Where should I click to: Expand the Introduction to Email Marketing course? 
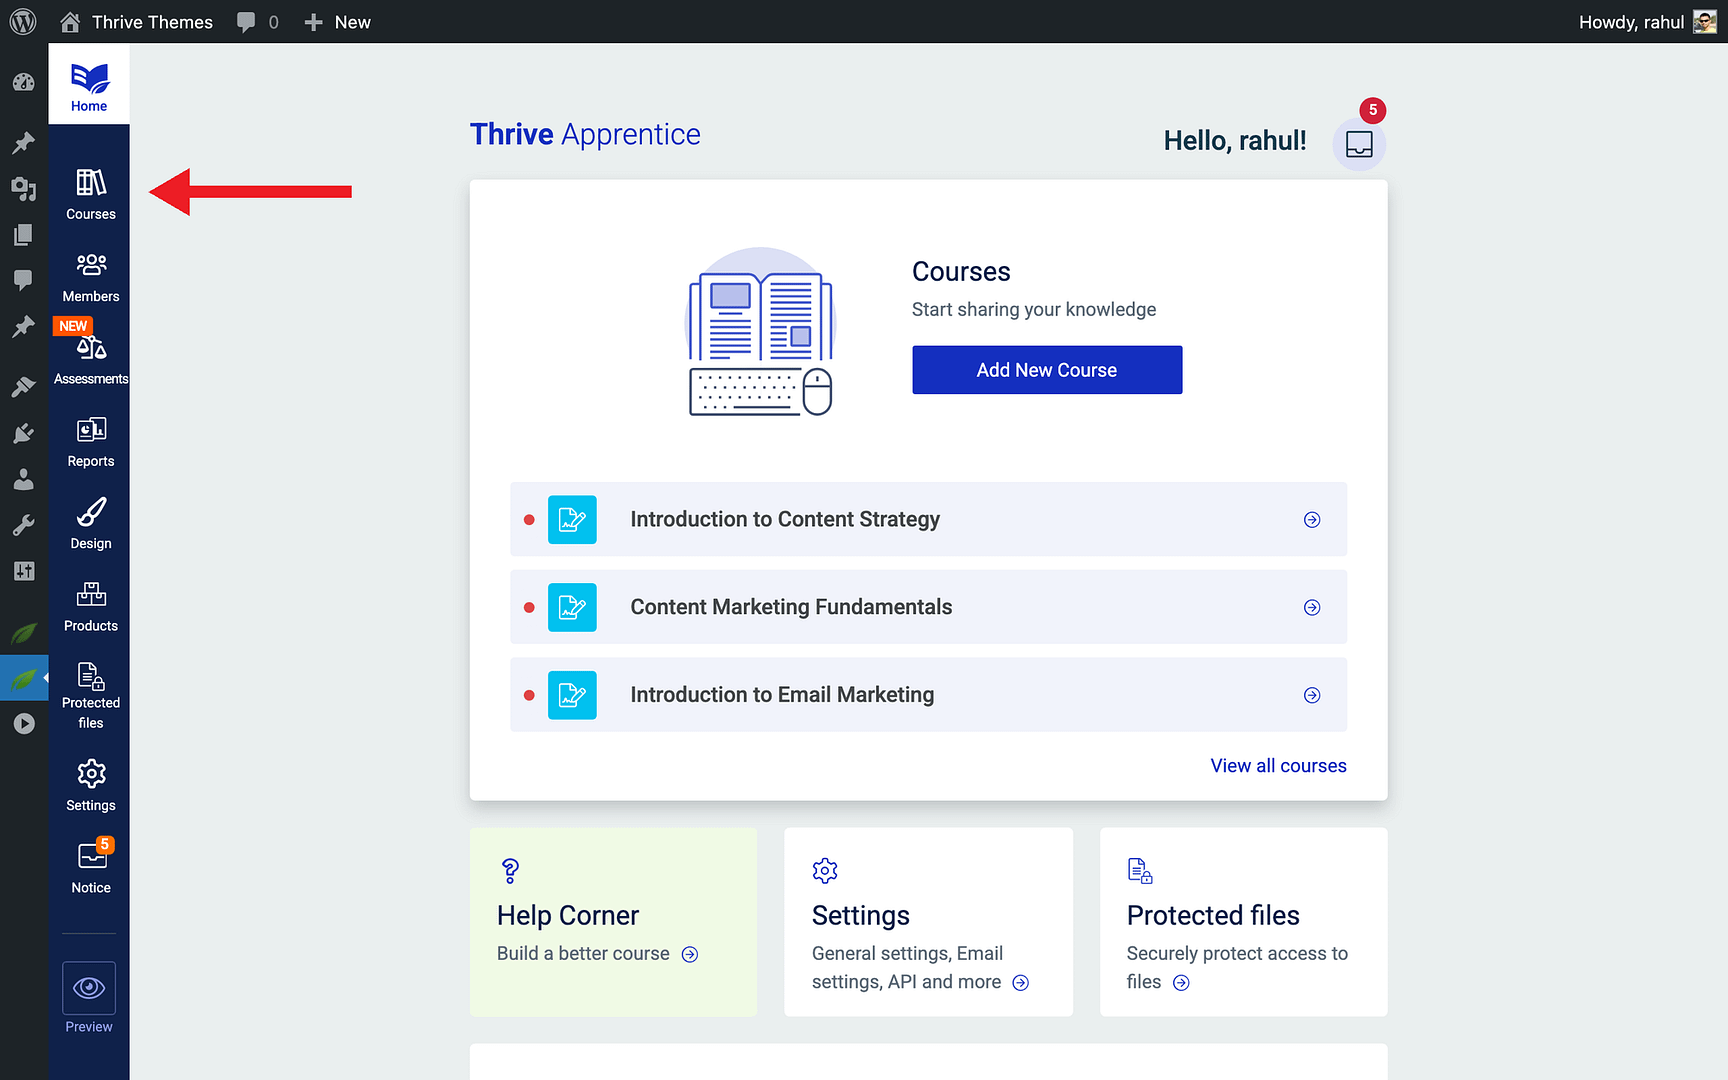[x=1311, y=694]
